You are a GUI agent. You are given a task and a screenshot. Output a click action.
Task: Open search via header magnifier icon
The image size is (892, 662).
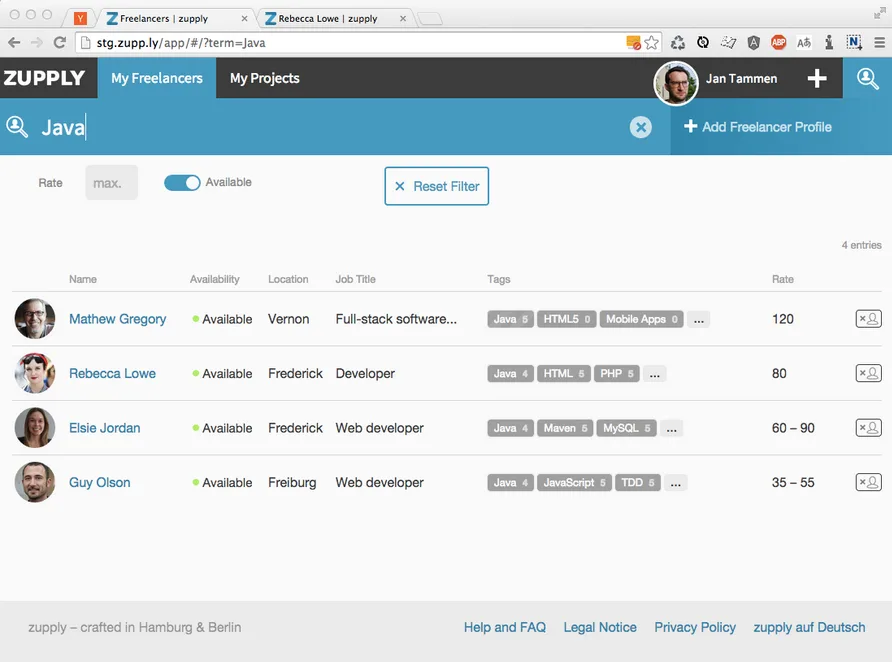(868, 78)
